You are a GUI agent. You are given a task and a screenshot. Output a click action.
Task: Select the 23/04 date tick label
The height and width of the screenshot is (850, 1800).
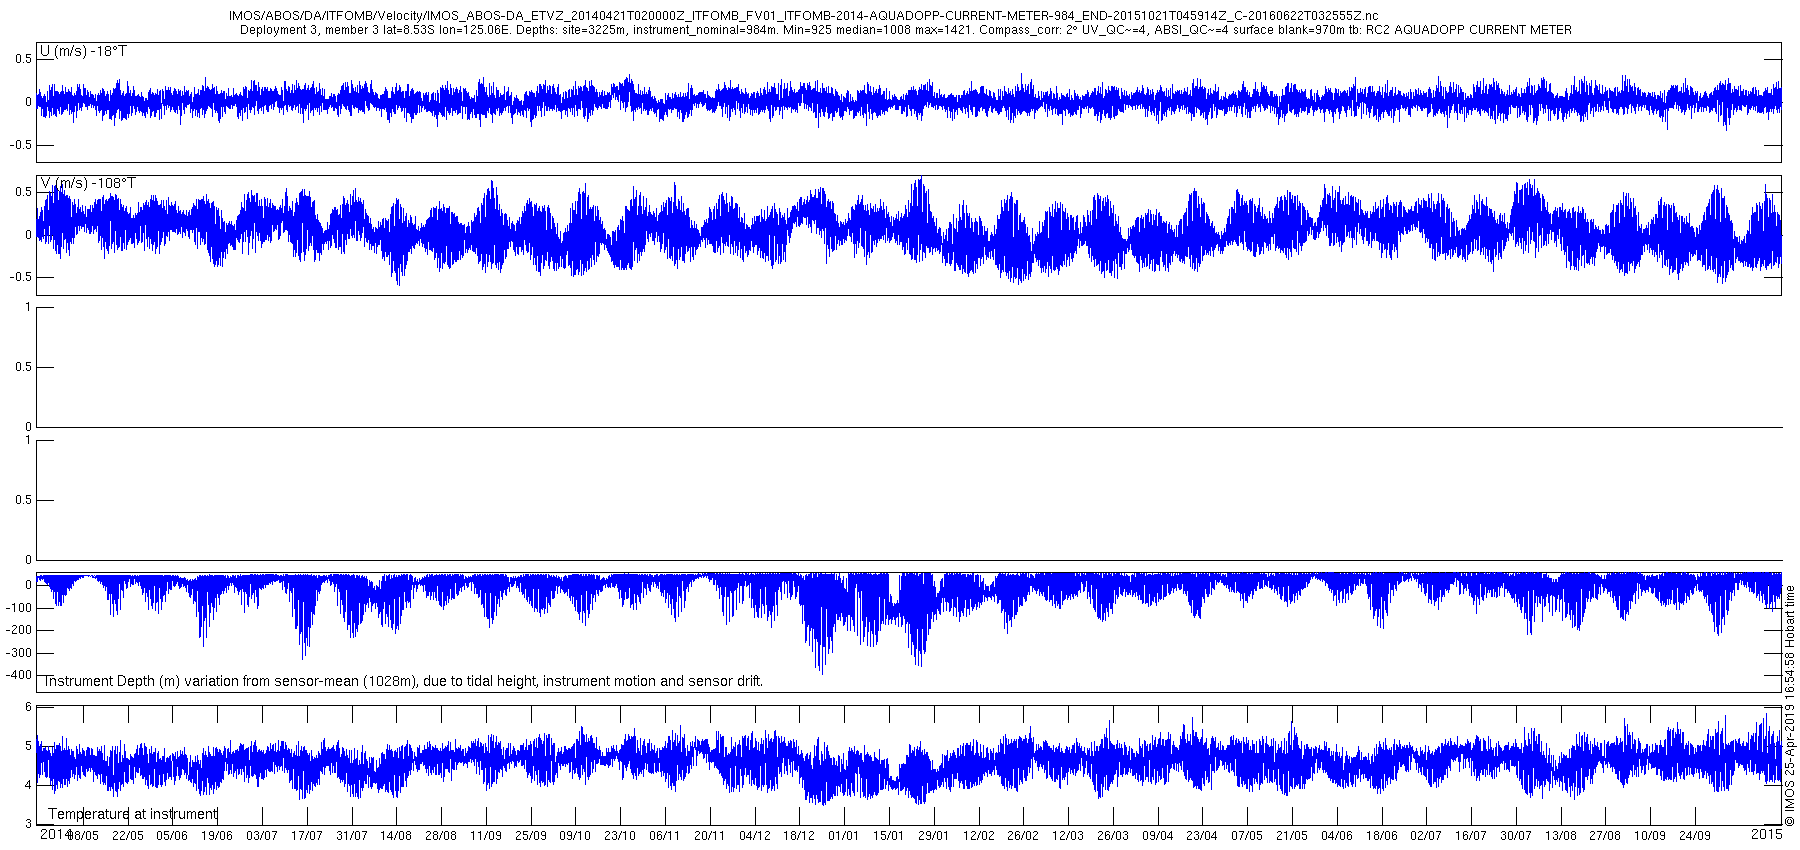pyautogui.click(x=1202, y=836)
